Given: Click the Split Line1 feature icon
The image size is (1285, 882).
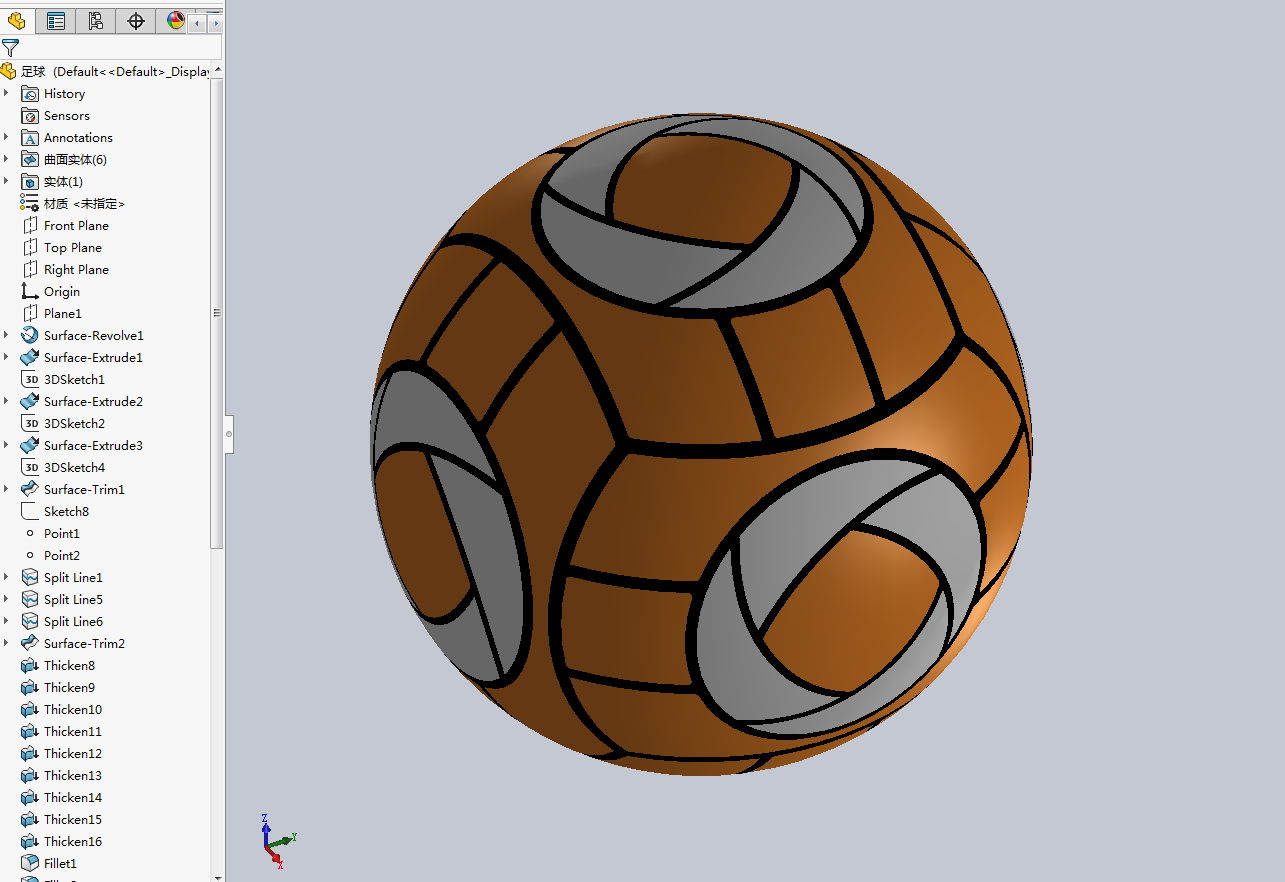Looking at the screenshot, I should (30, 577).
